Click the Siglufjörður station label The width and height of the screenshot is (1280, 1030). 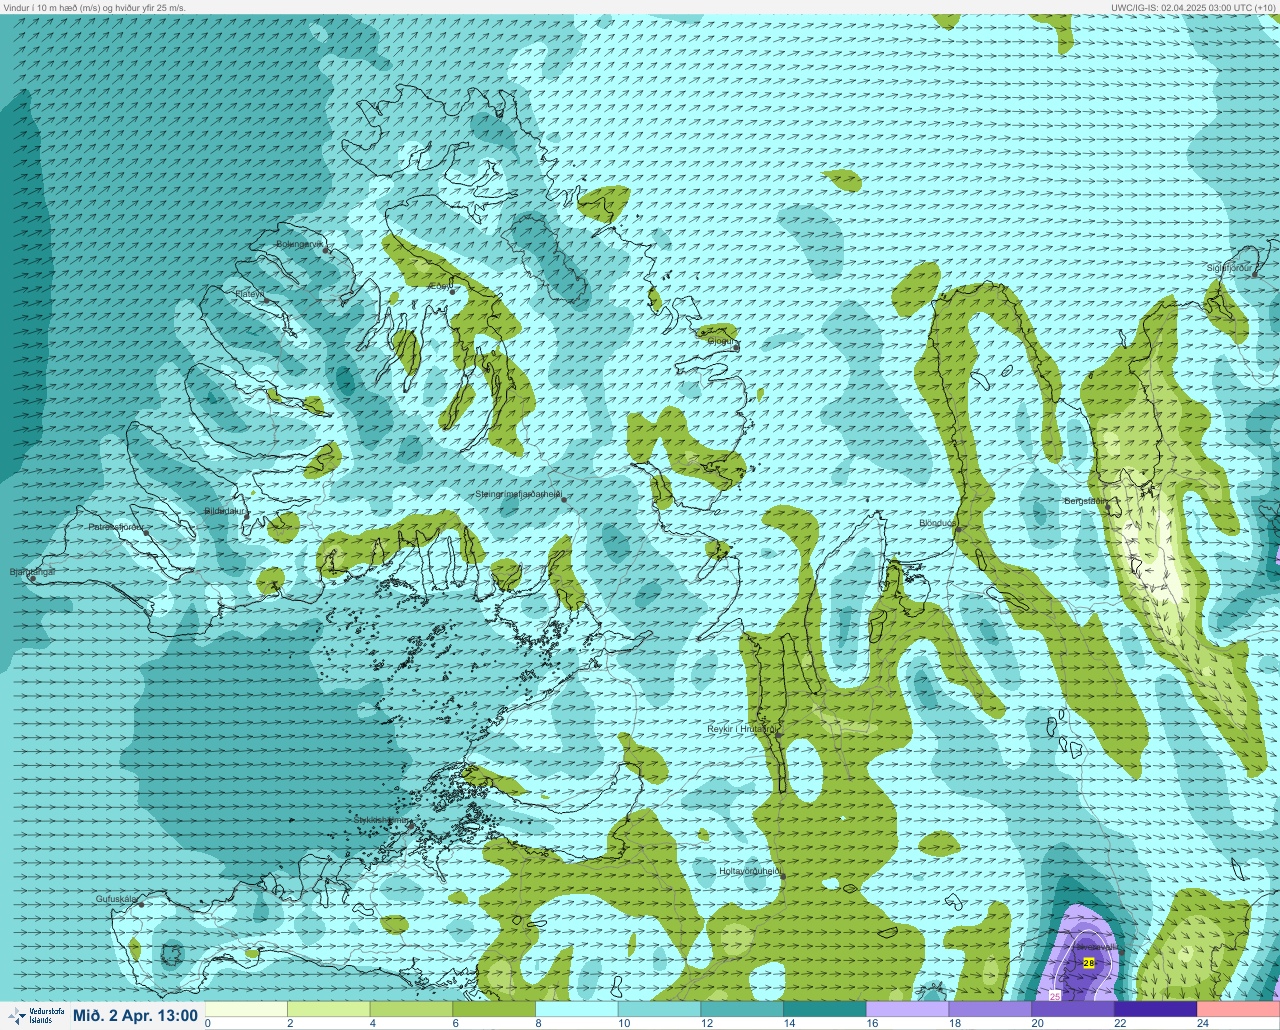[x=1229, y=268]
